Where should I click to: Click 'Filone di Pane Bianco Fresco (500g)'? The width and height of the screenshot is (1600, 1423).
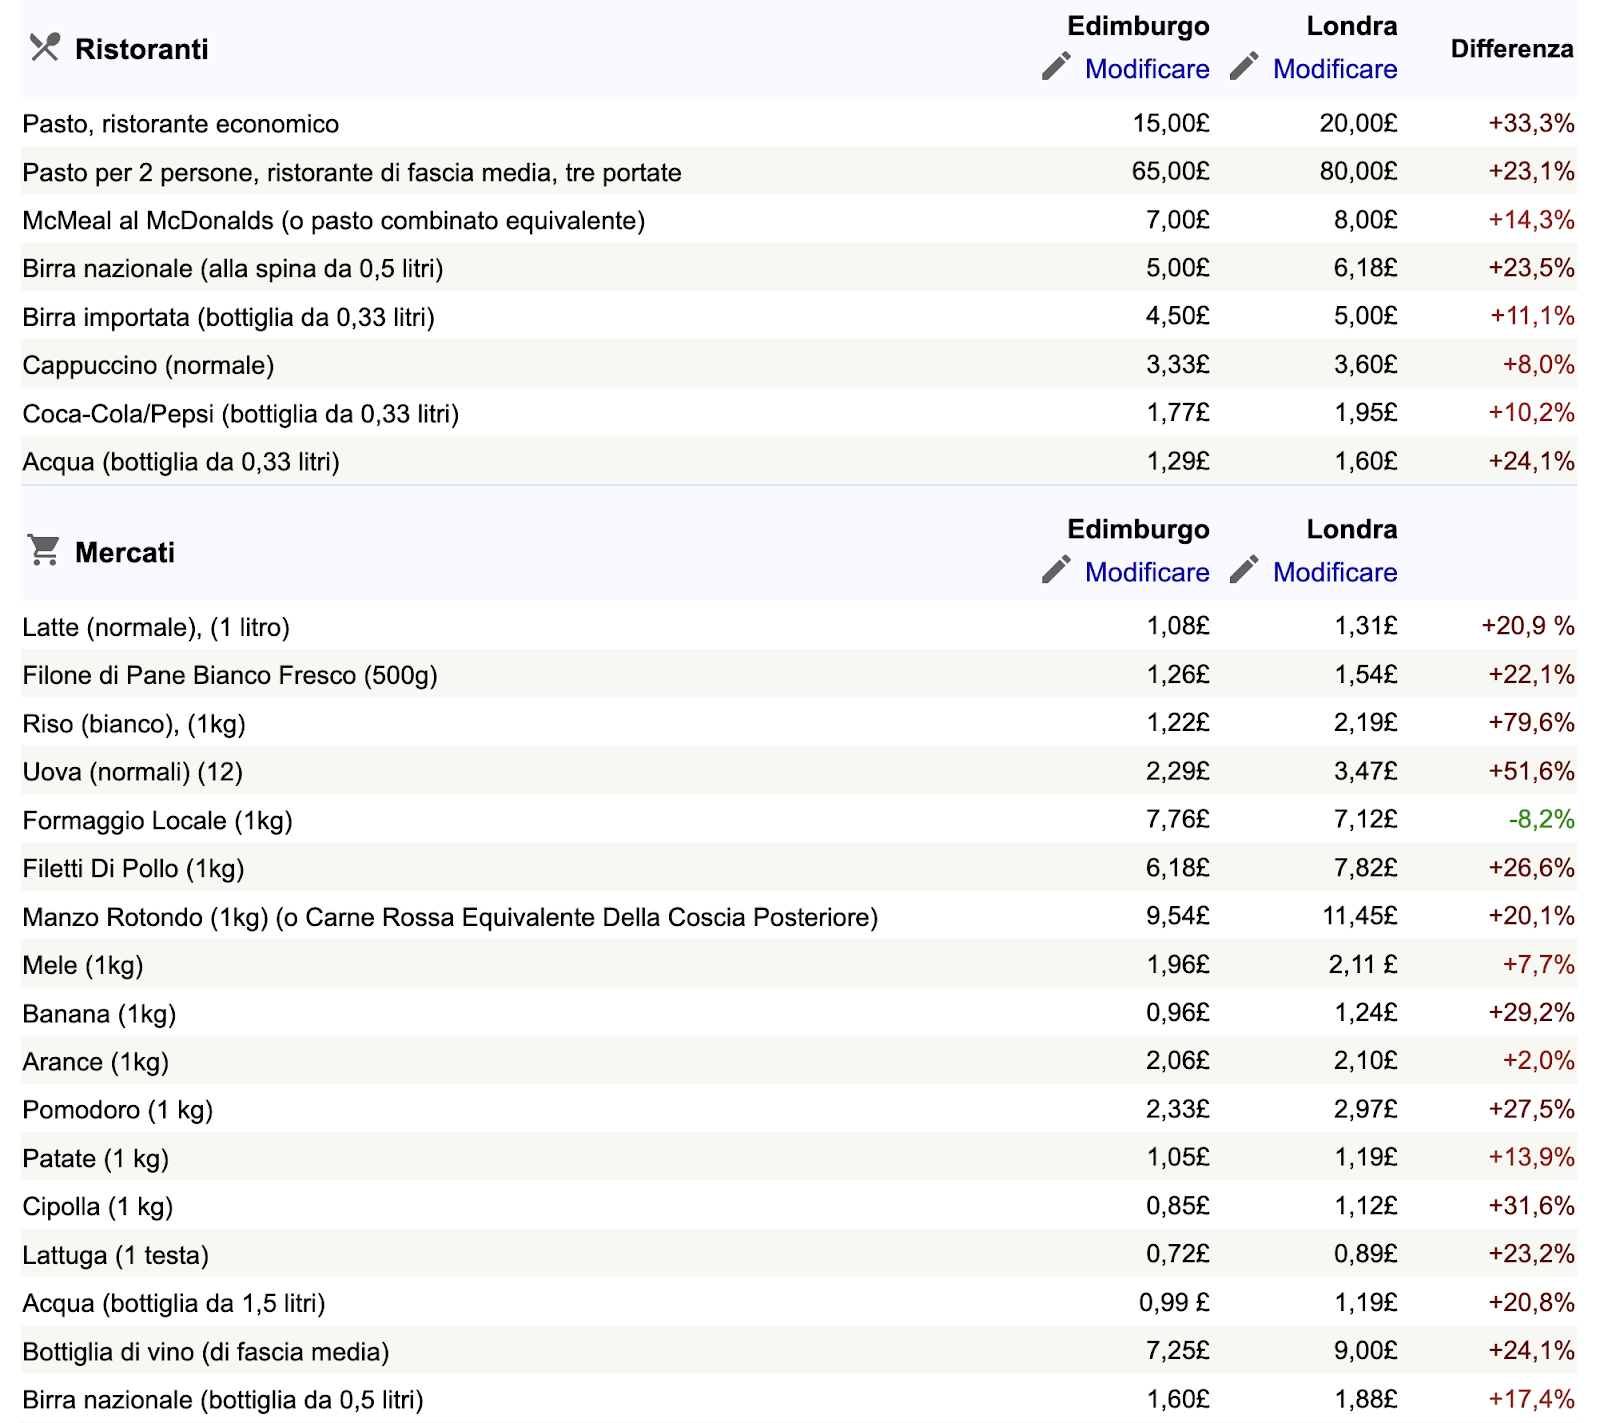tap(230, 675)
